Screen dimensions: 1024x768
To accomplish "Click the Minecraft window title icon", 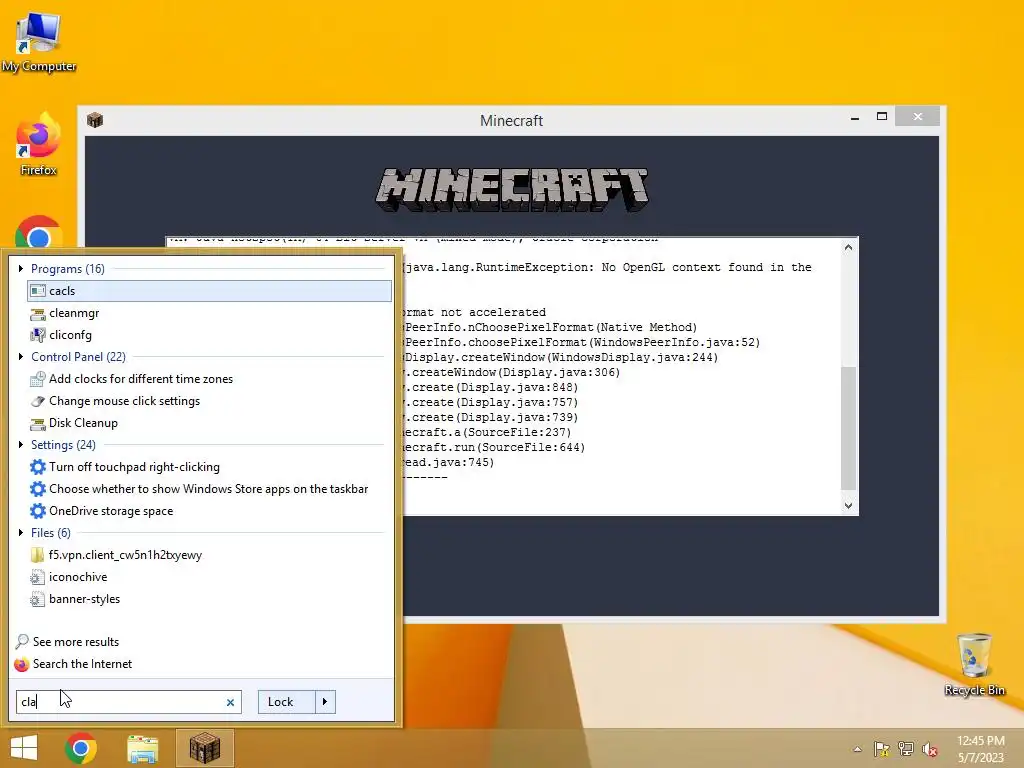I will click(x=95, y=120).
